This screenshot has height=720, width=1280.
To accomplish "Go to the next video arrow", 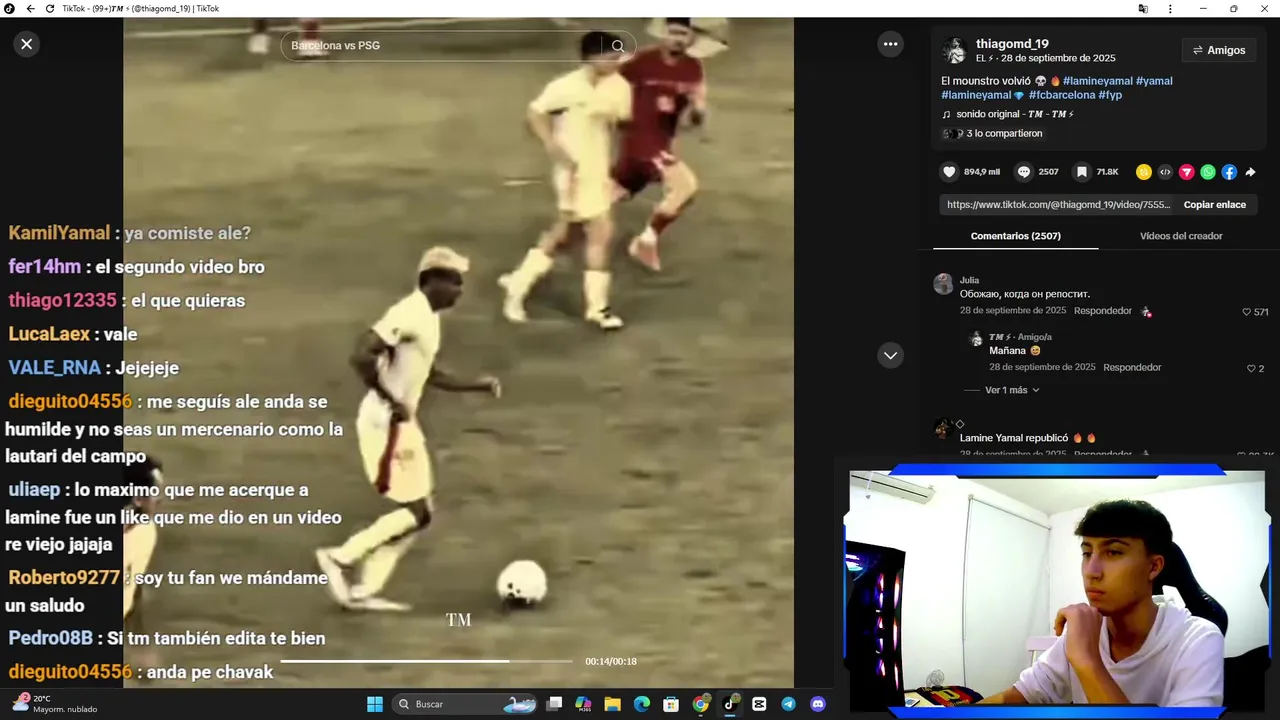I will click(x=890, y=355).
